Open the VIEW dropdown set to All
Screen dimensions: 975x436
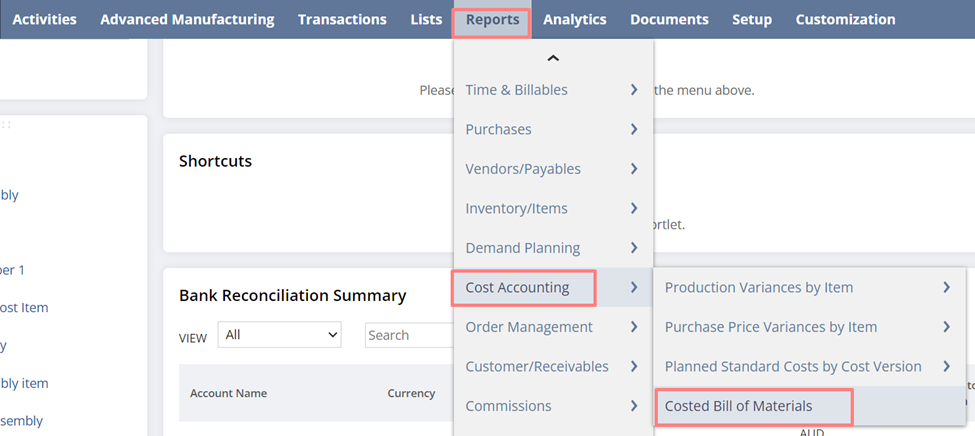point(281,335)
